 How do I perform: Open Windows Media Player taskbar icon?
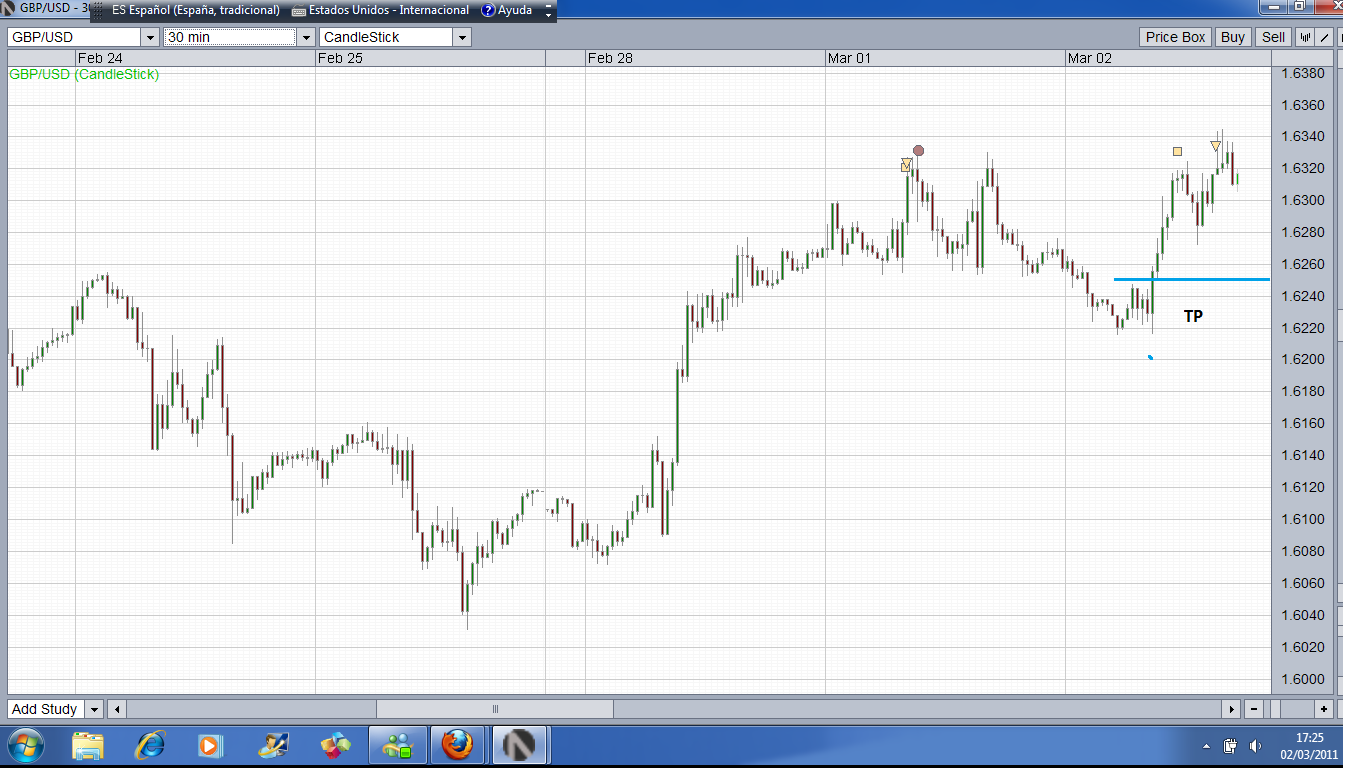pos(210,745)
